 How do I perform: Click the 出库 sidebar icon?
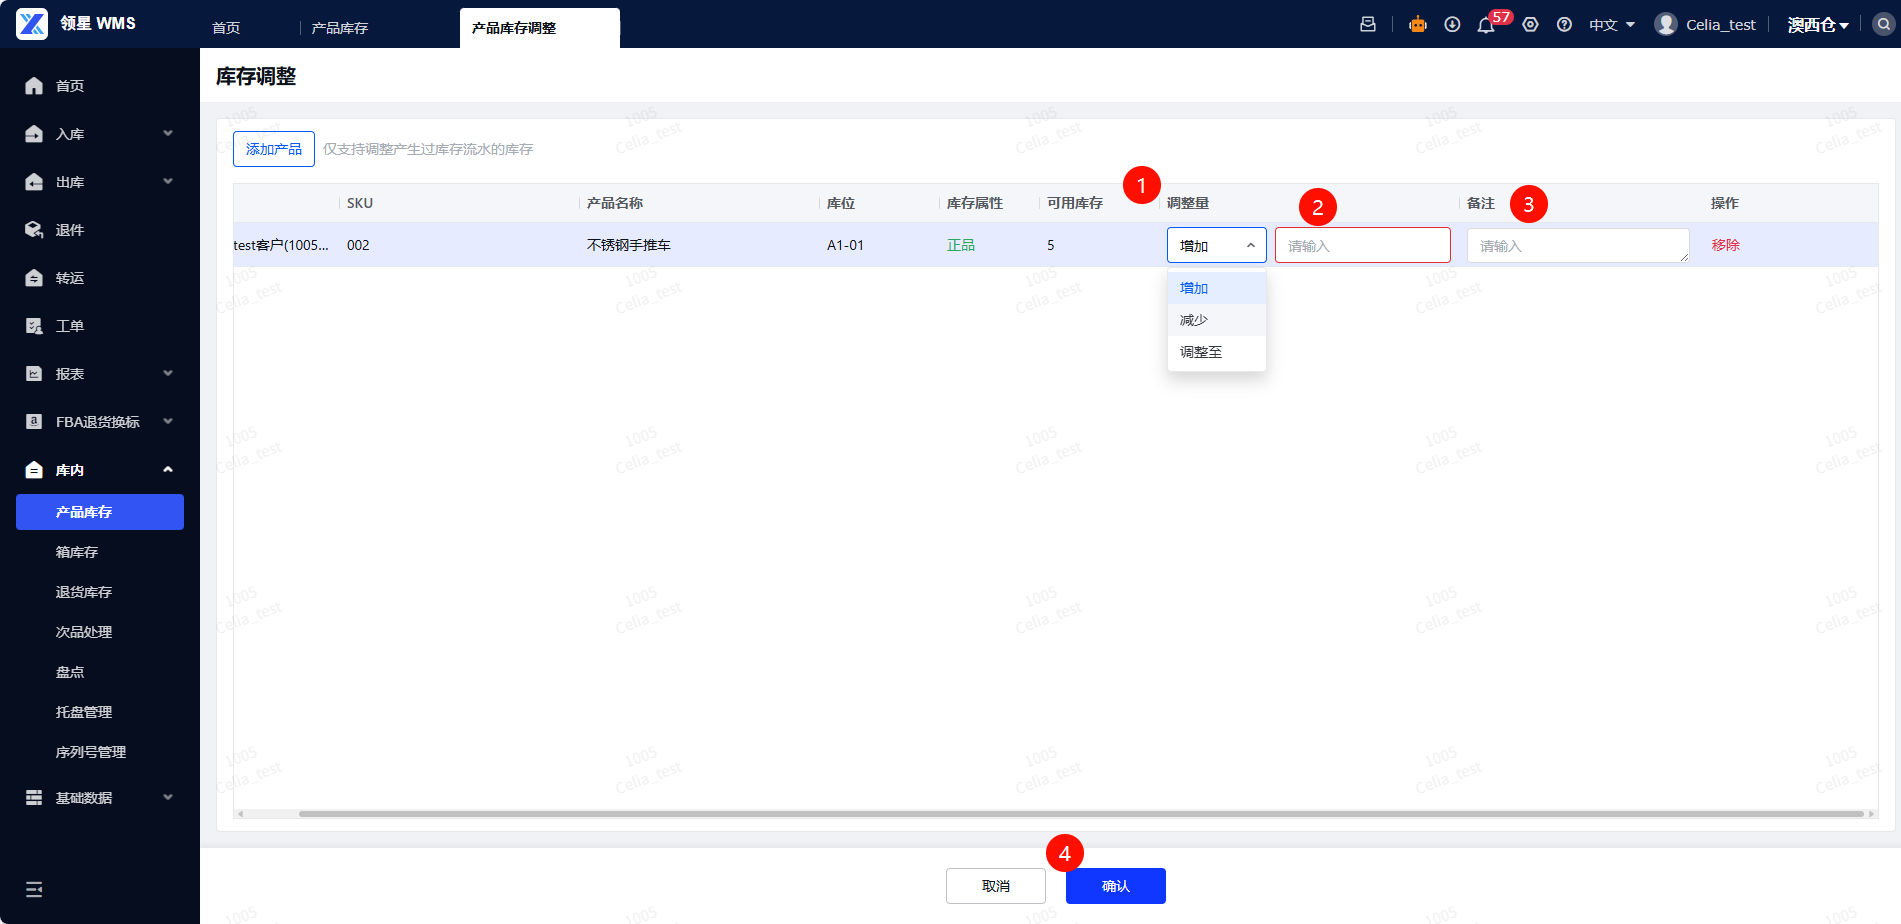coord(34,182)
